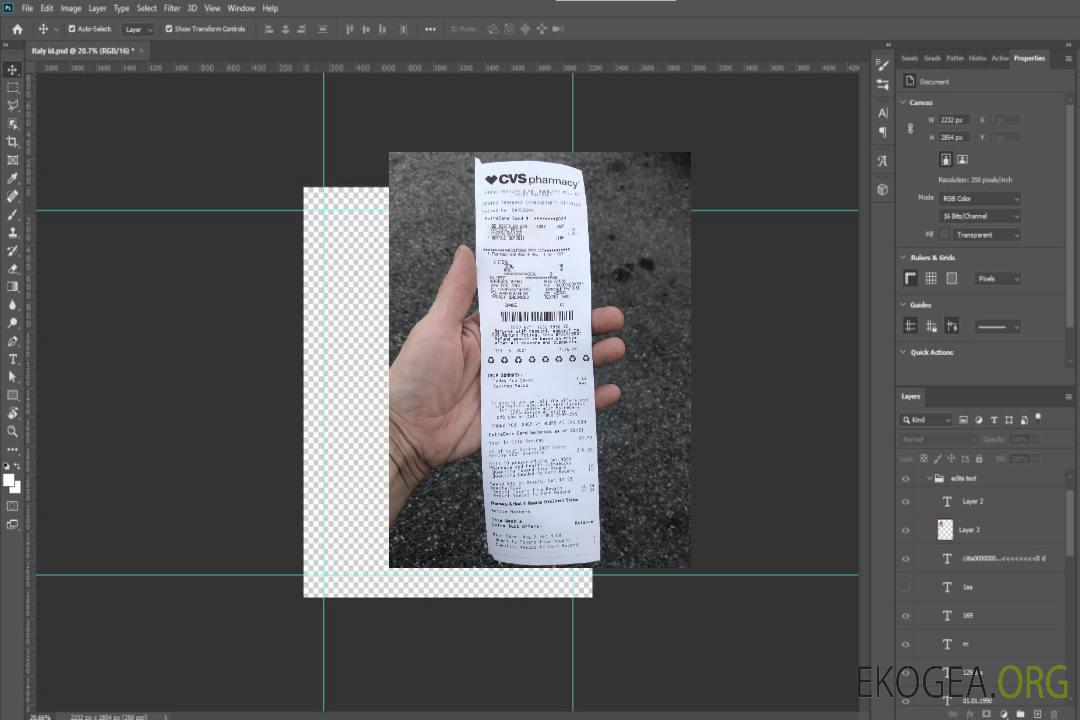Viewport: 1080px width, 720px height.
Task: Open the Properties panel menu button
Action: tap(1068, 59)
